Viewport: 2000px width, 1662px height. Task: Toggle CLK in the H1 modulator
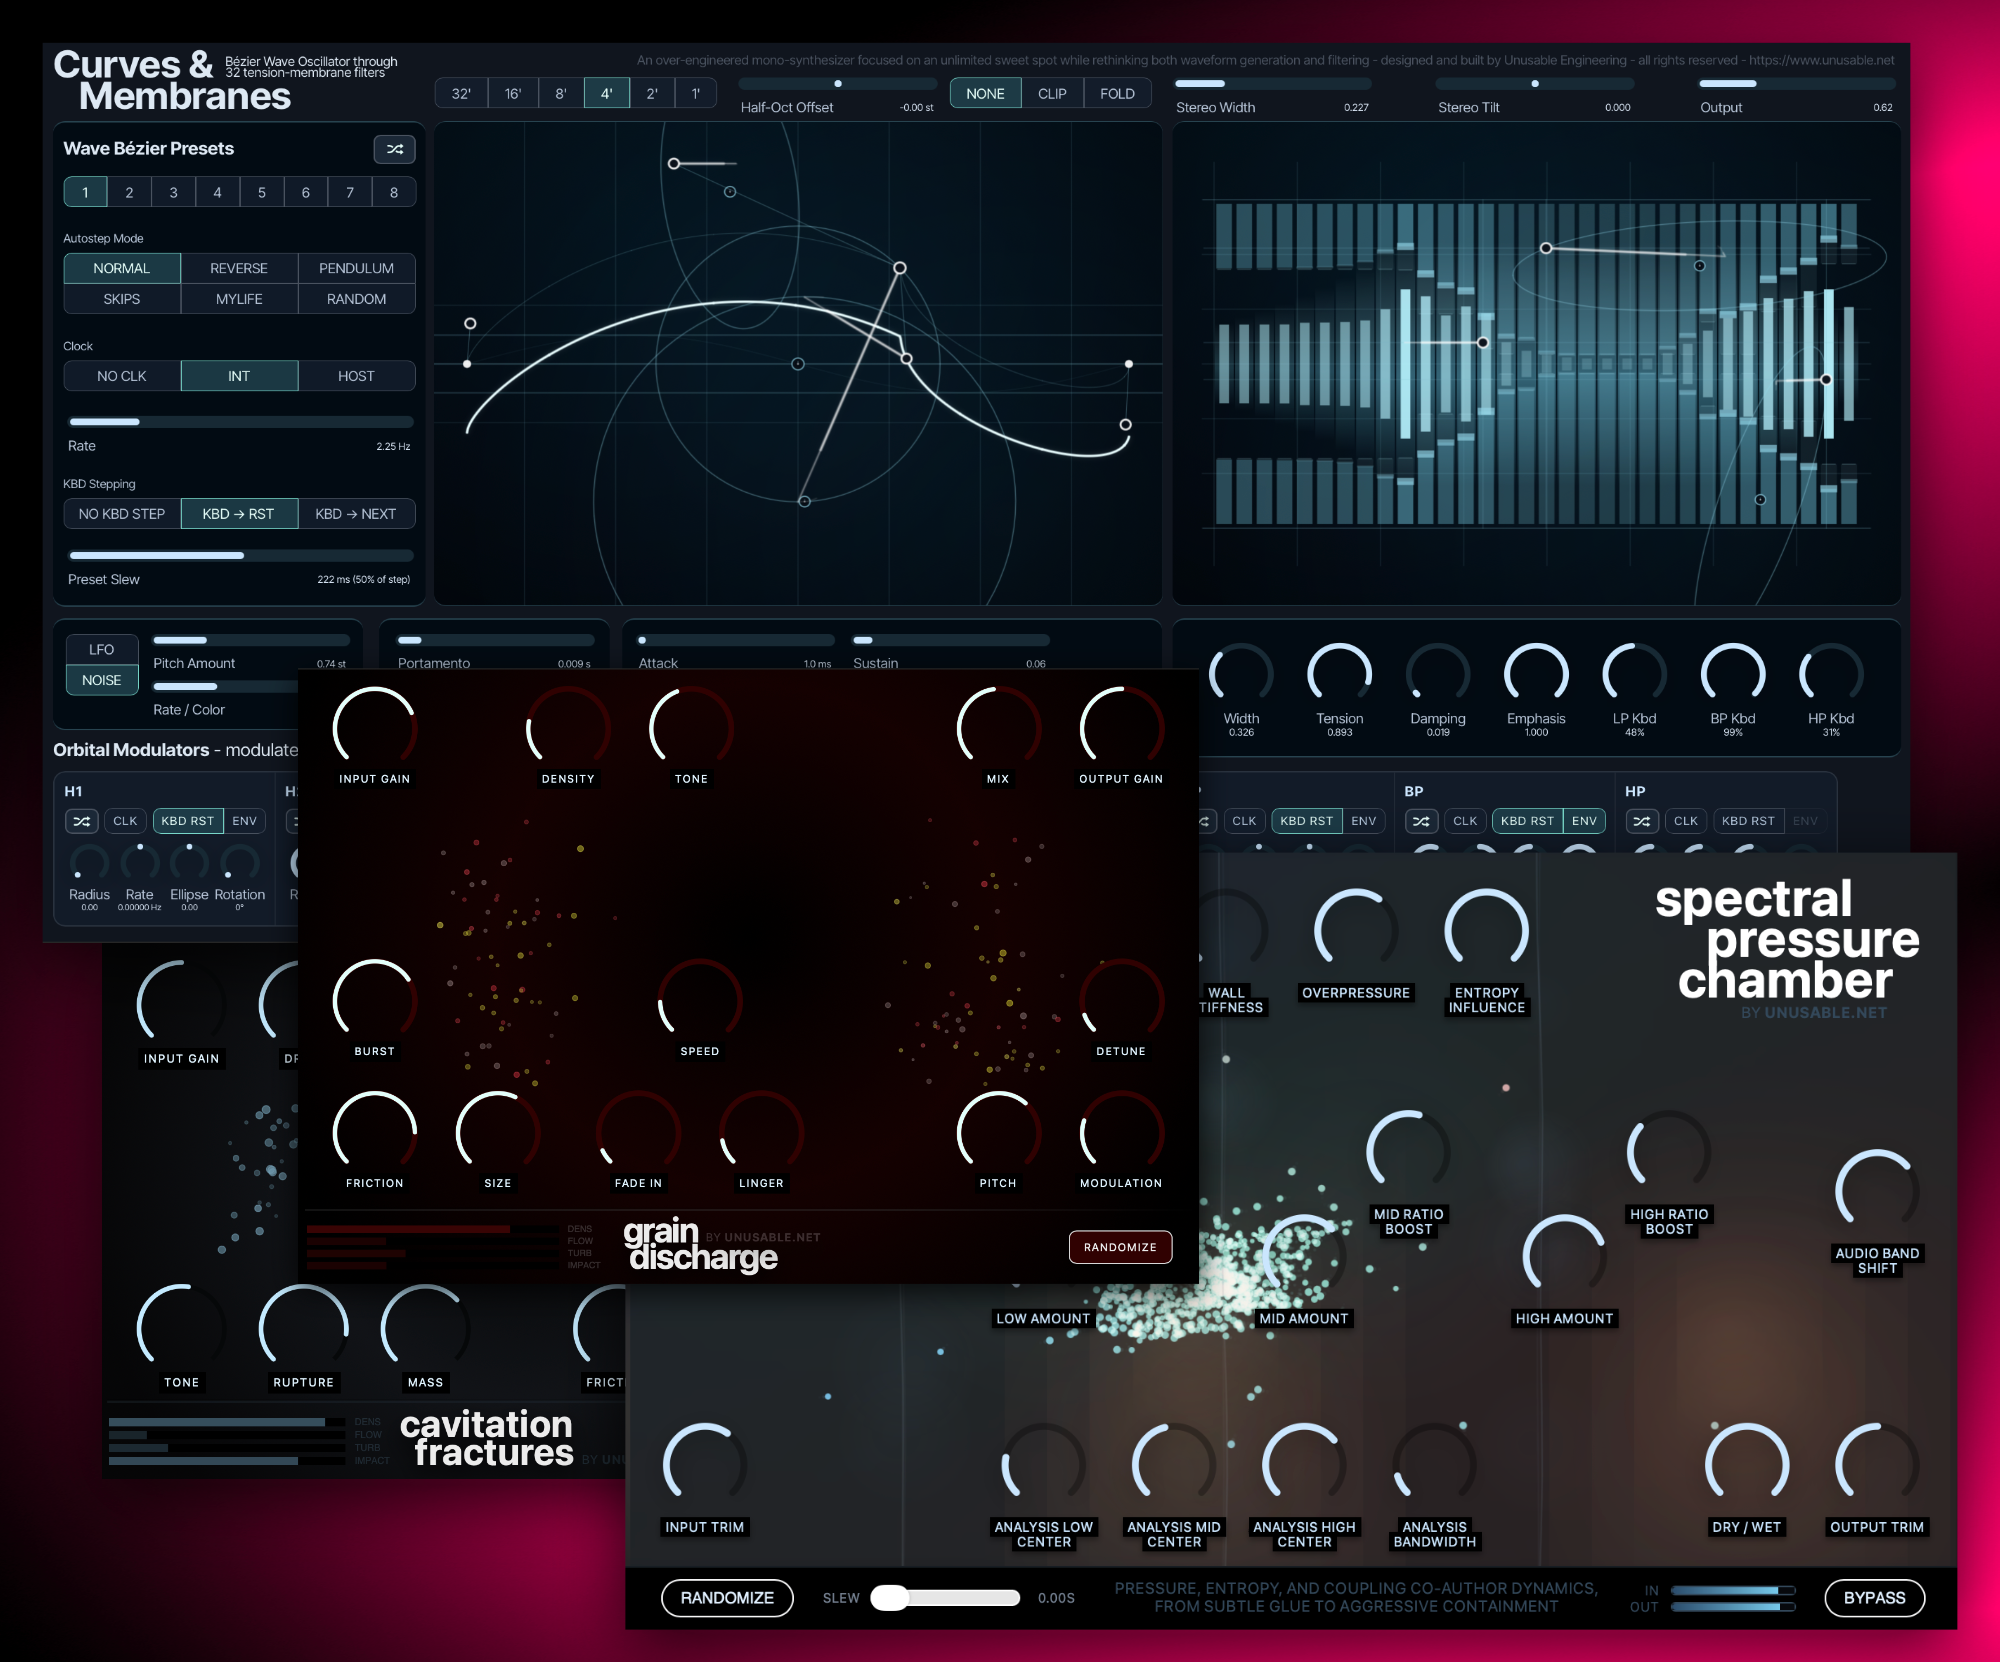pos(125,821)
